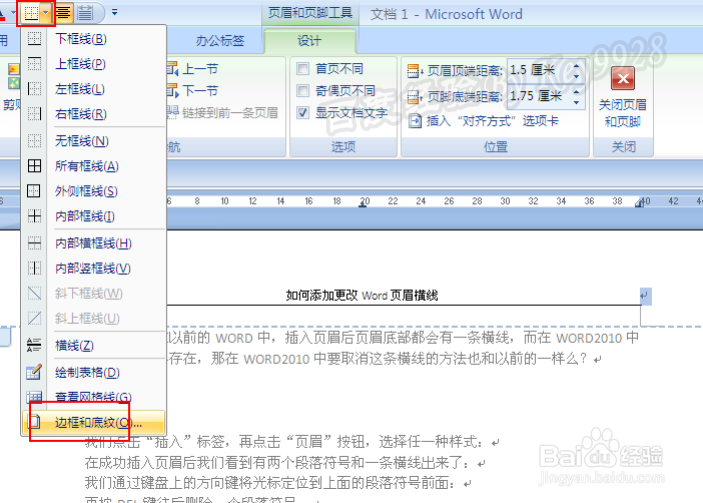Screen dimensions: 703x503
Task: Switch to the 办公标签 tab
Action: pyautogui.click(x=220, y=41)
